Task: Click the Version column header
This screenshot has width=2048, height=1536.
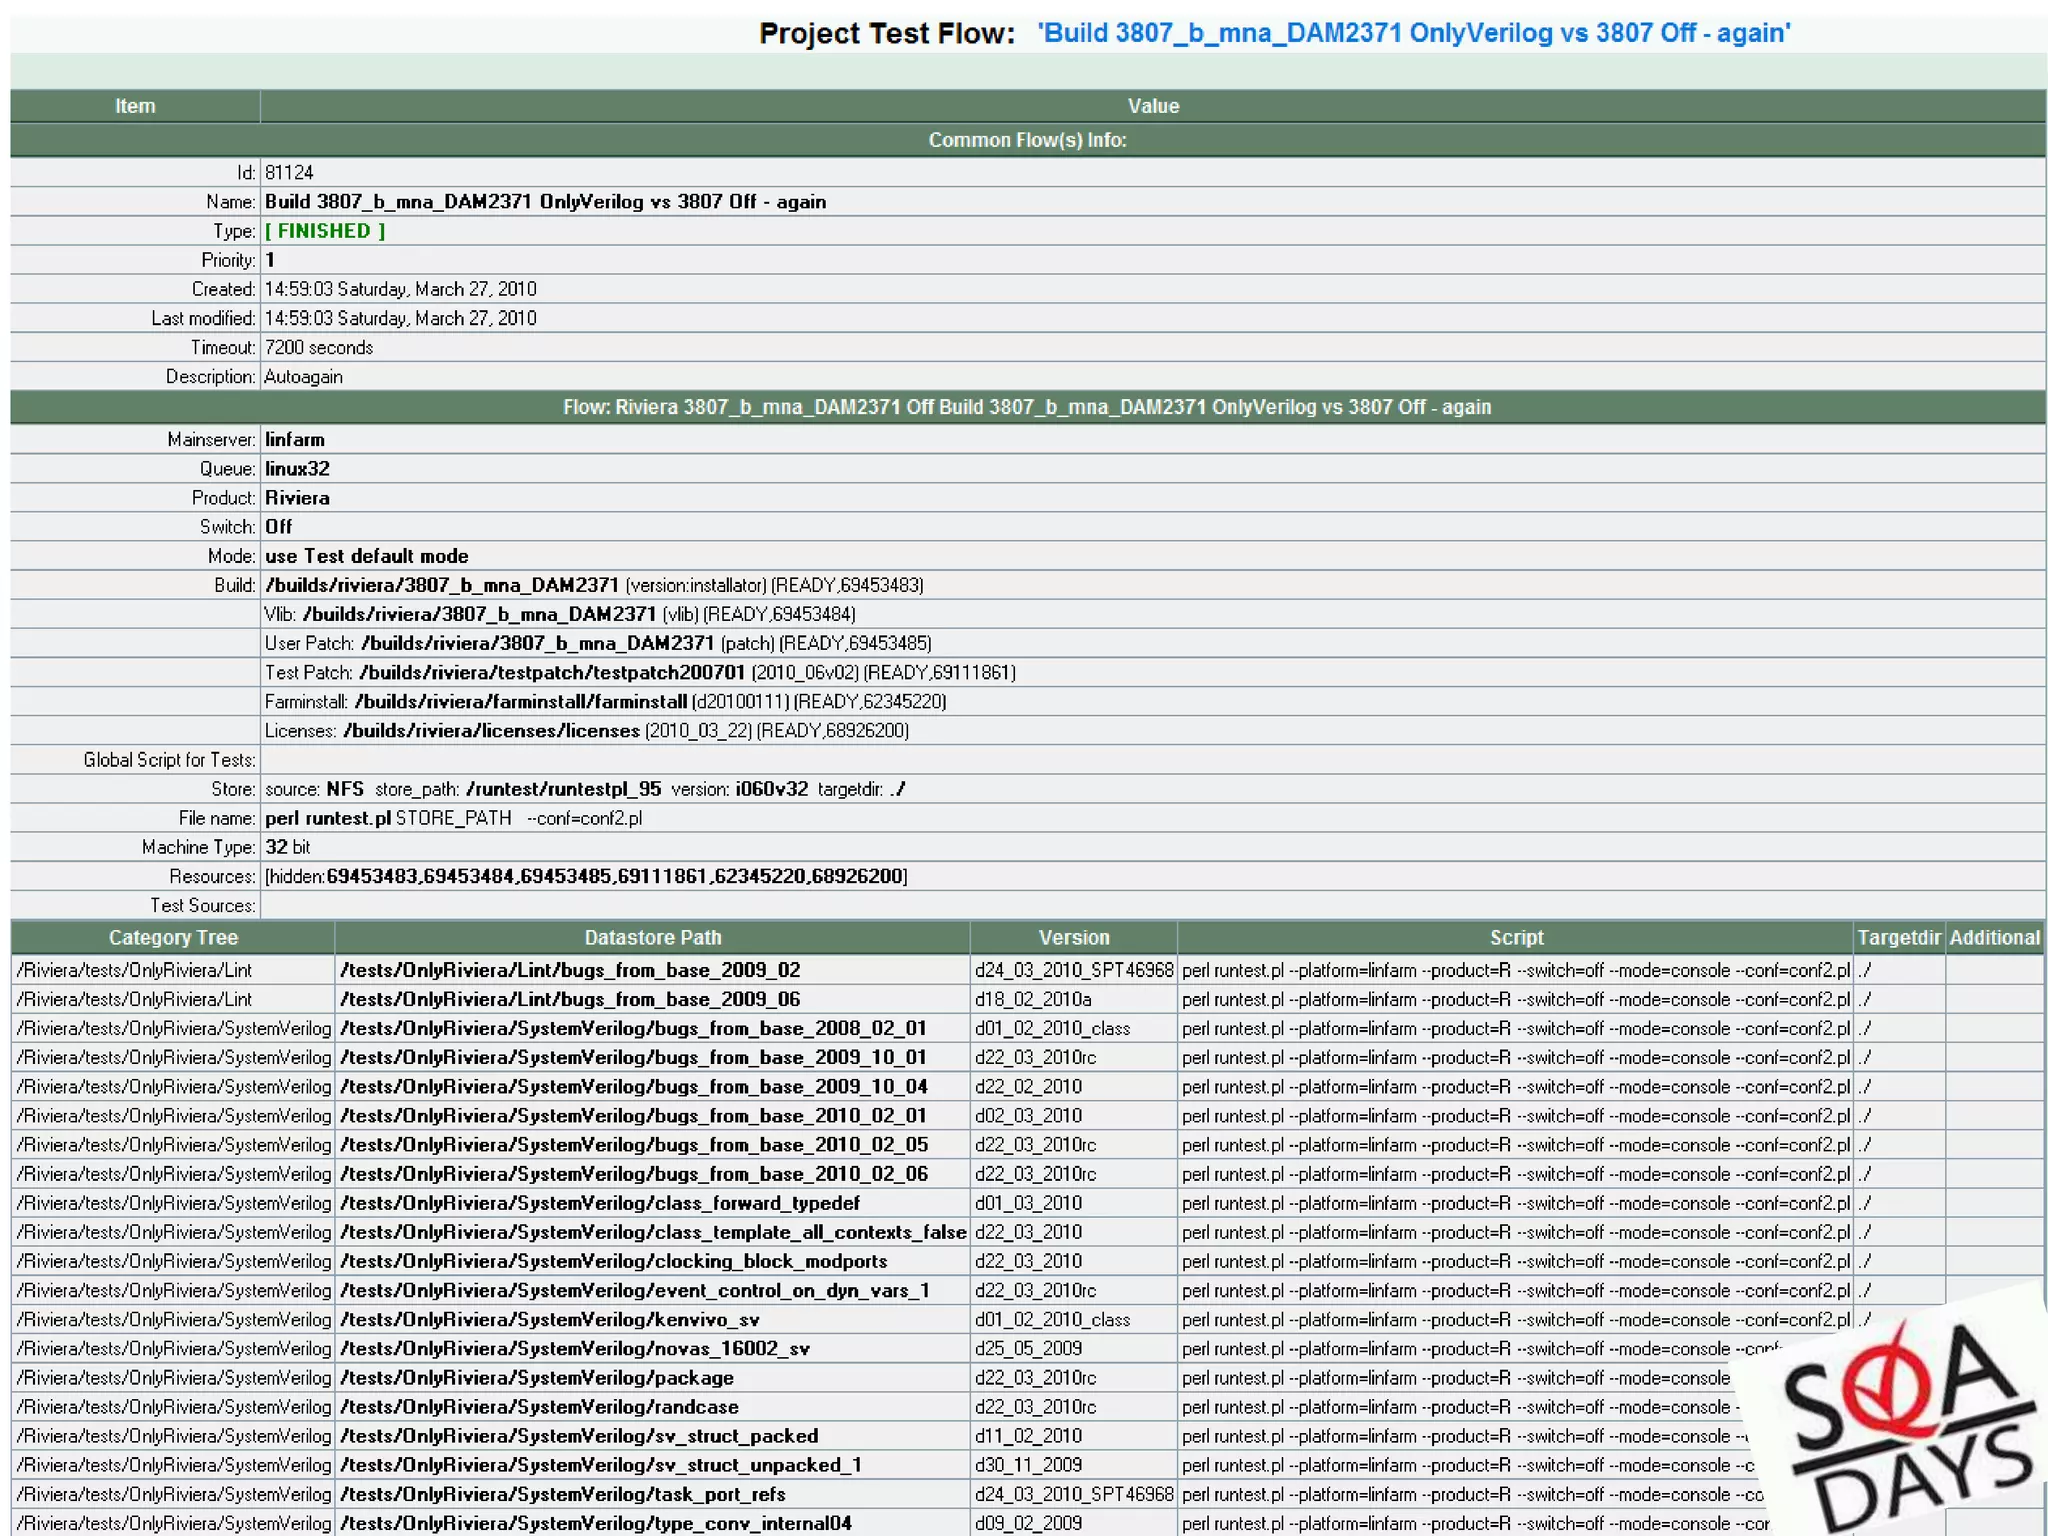Action: pos(1073,937)
